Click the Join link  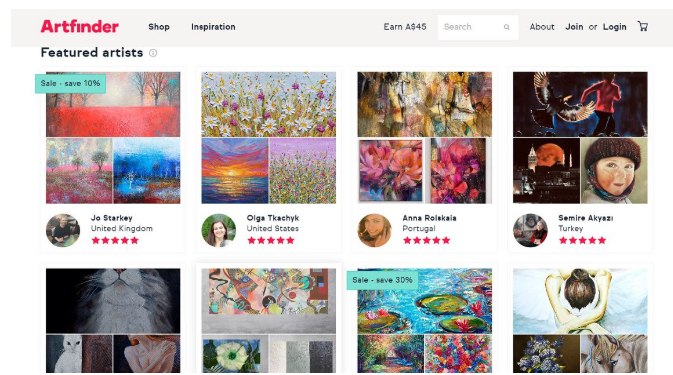pyautogui.click(x=574, y=27)
